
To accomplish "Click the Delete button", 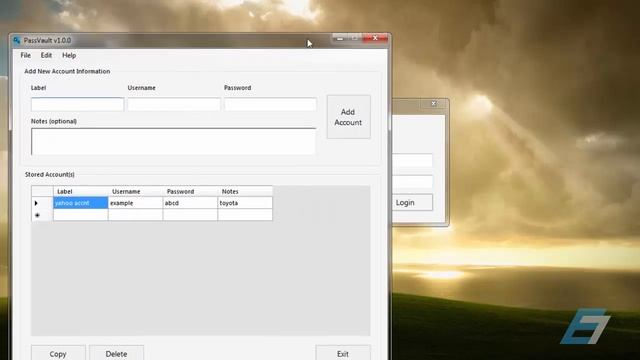I will (116, 353).
